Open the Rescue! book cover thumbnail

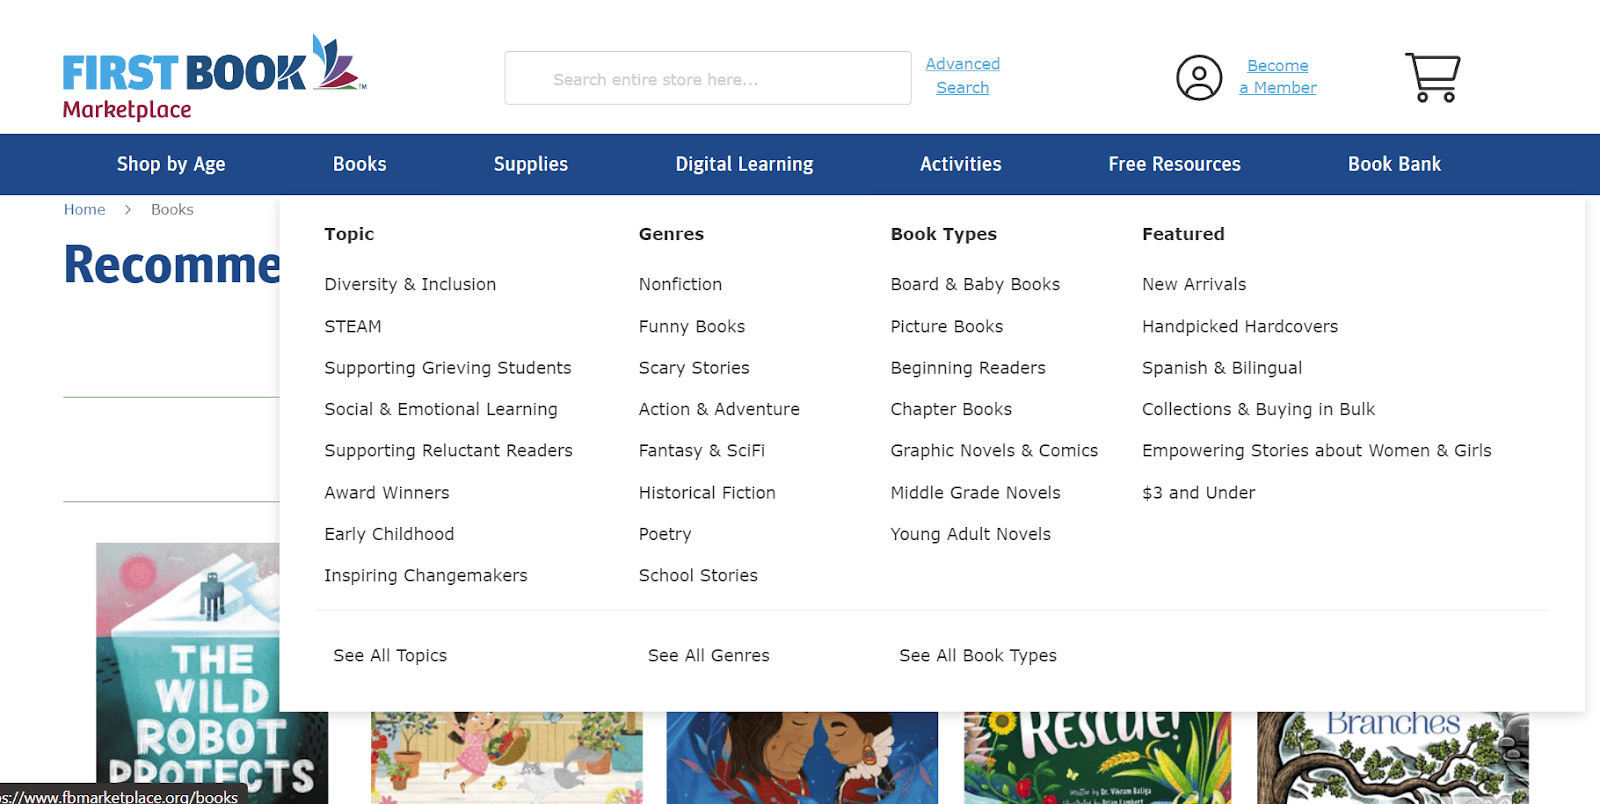pyautogui.click(x=1097, y=758)
